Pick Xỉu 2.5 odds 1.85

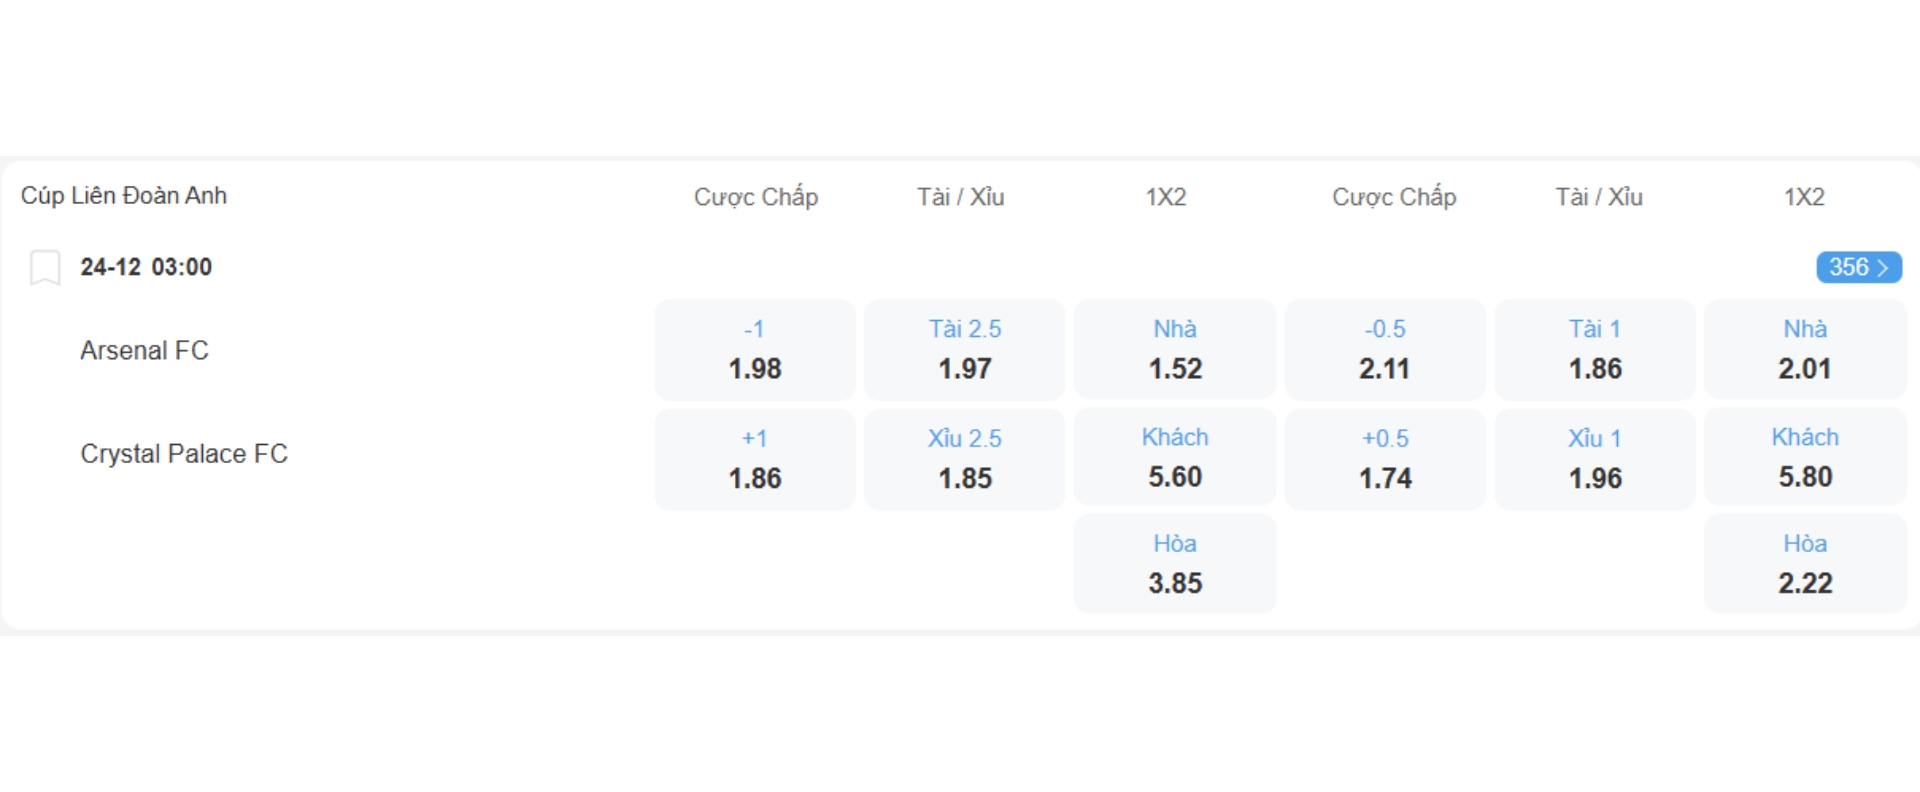coord(964,459)
